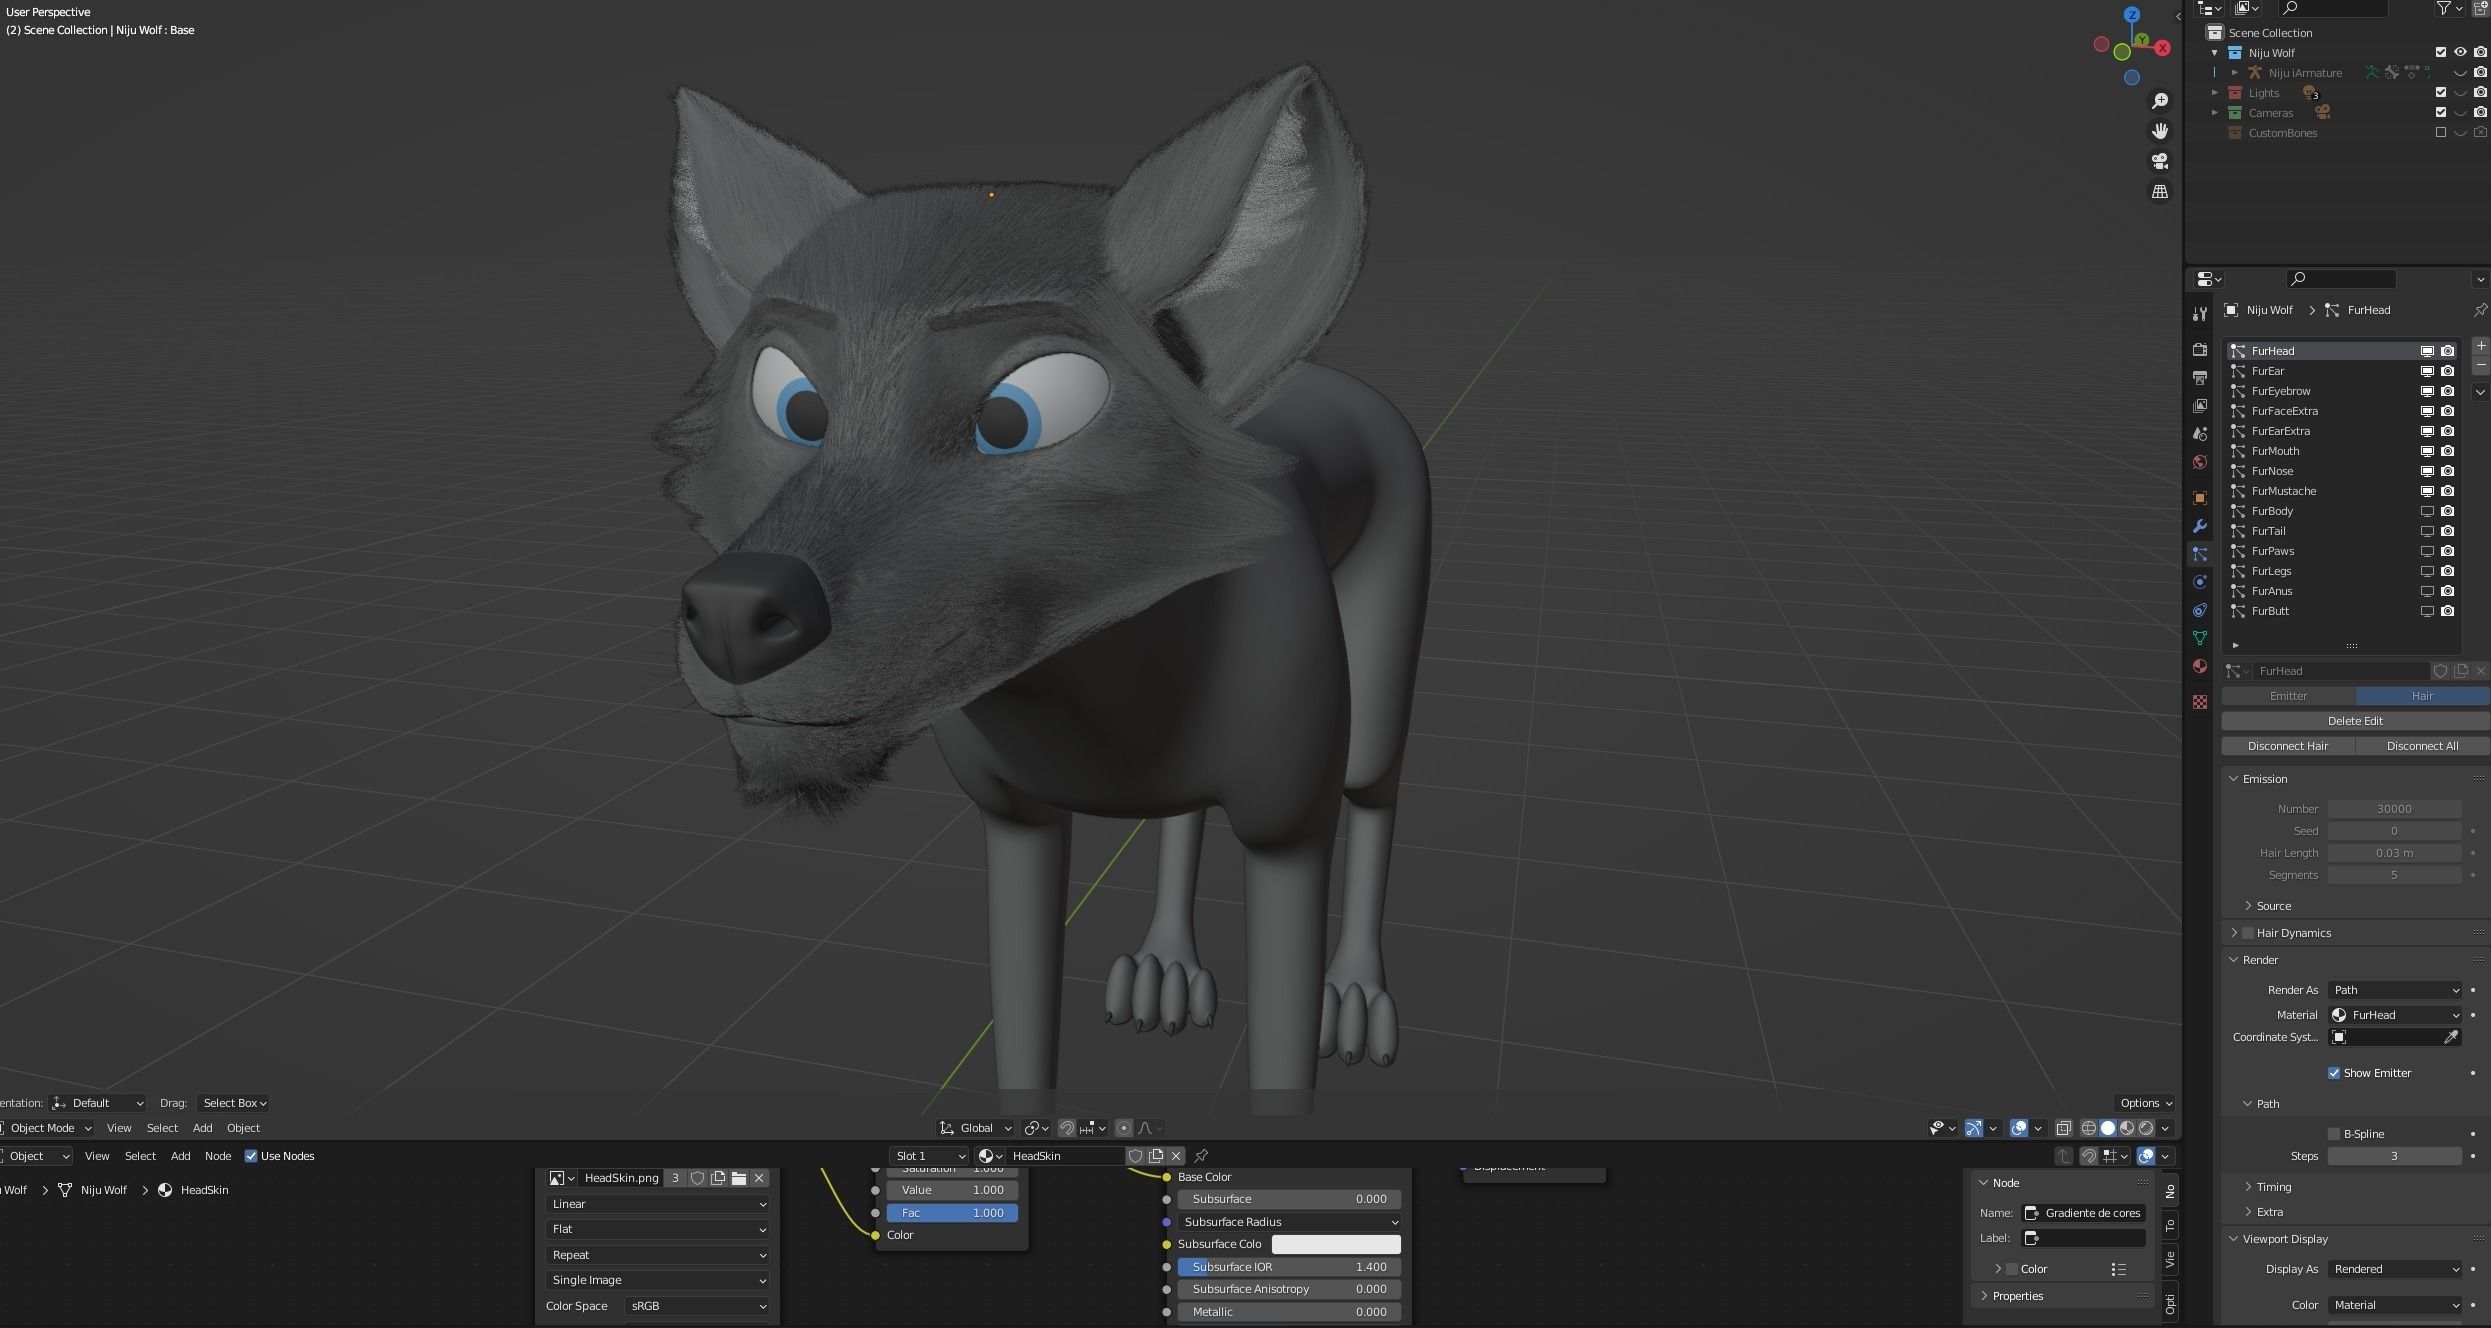Add a particle system slot with plus

click(x=2480, y=346)
